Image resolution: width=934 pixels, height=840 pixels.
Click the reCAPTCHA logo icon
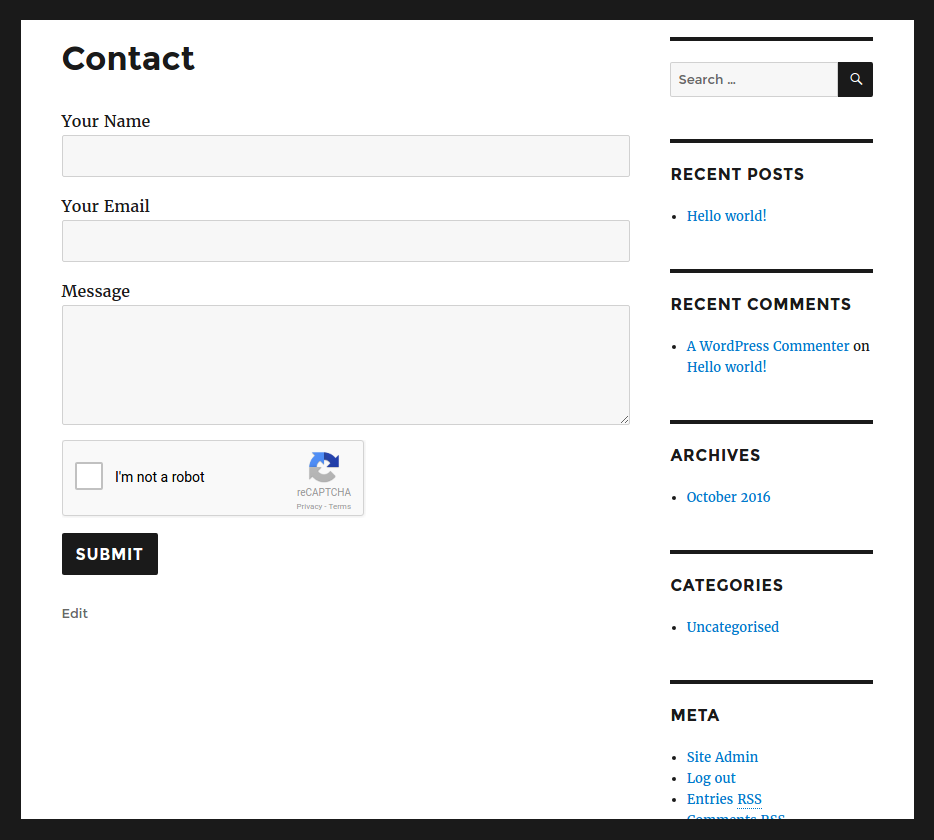(324, 467)
